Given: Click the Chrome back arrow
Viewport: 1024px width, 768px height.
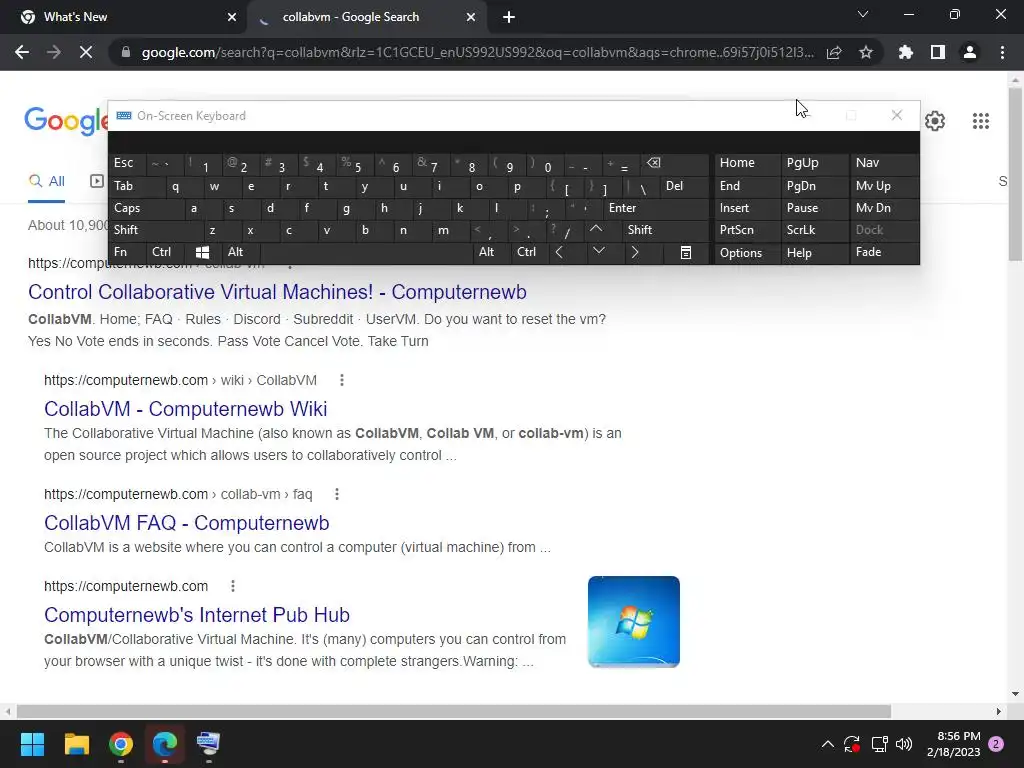Looking at the screenshot, I should tap(22, 52).
